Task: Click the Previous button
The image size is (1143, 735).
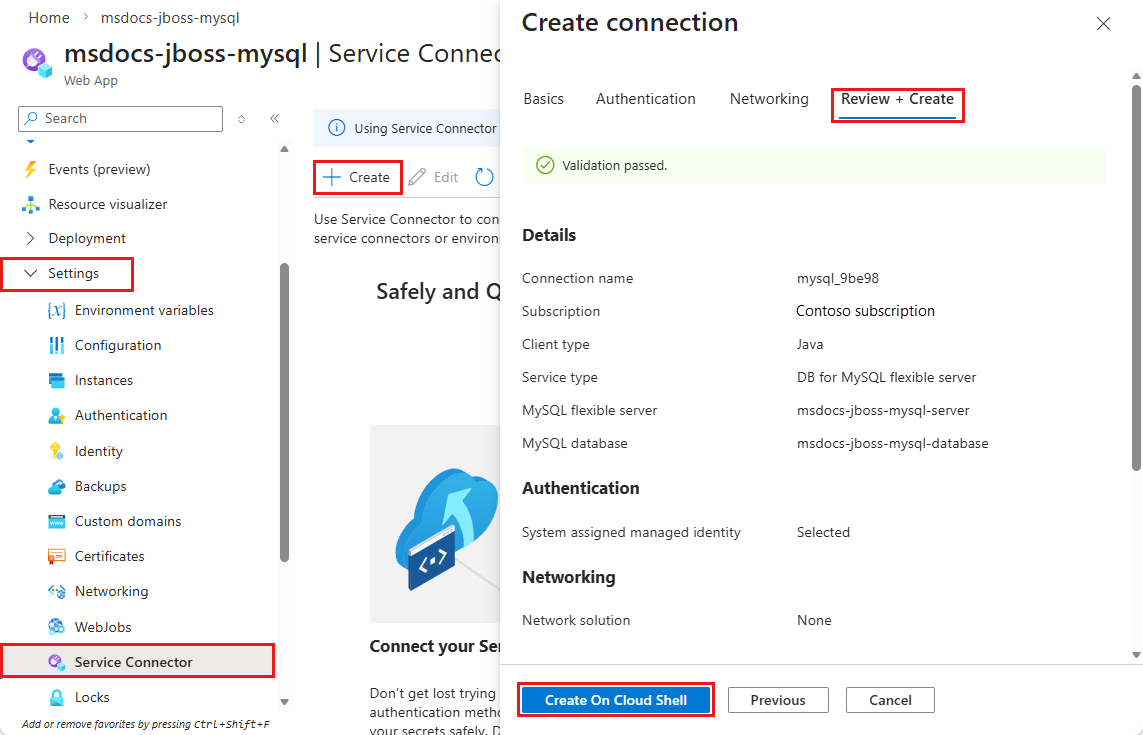Action: tap(778, 700)
